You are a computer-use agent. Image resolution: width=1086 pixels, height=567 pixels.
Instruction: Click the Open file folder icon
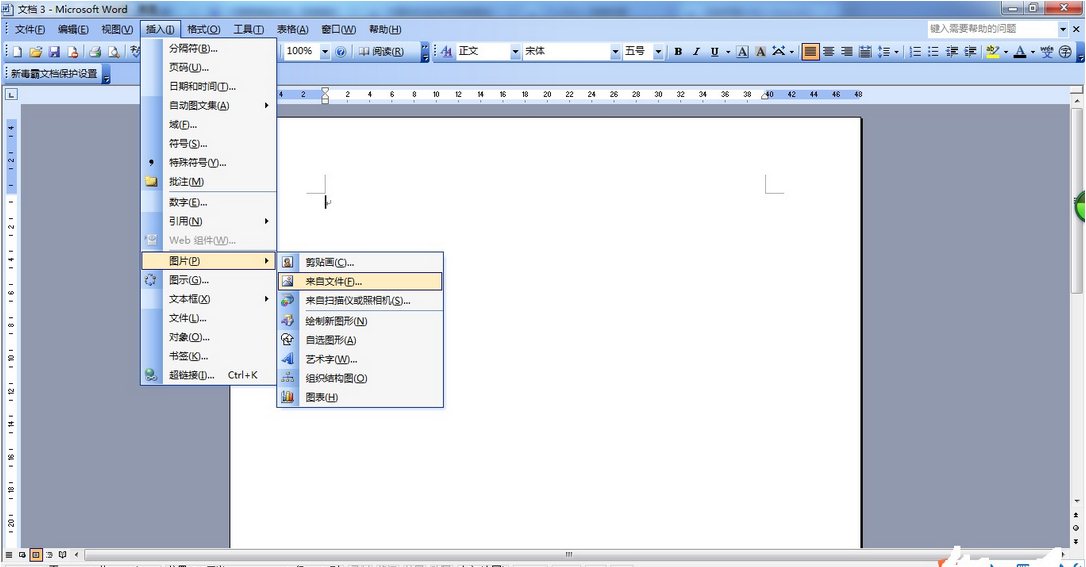click(x=36, y=52)
